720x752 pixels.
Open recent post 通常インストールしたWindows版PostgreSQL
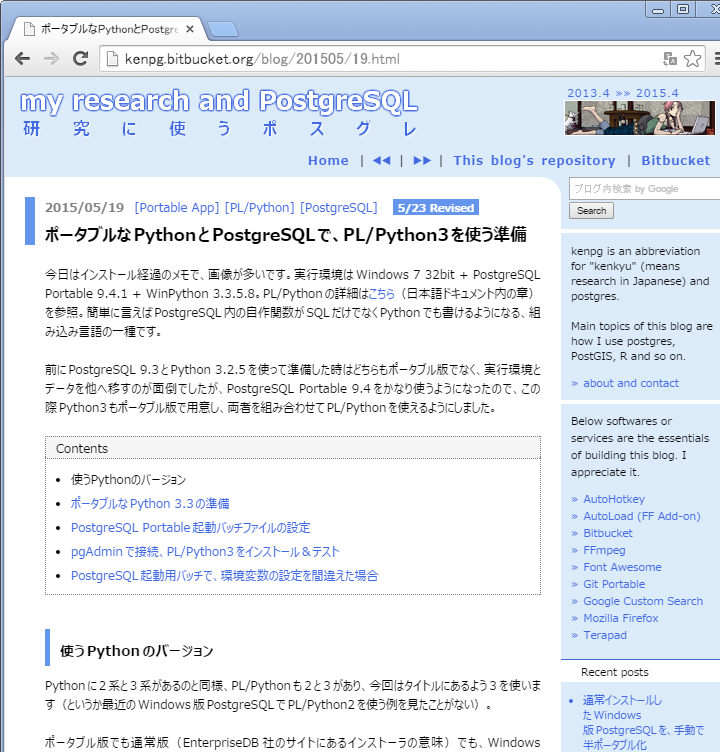pyautogui.click(x=643, y=722)
